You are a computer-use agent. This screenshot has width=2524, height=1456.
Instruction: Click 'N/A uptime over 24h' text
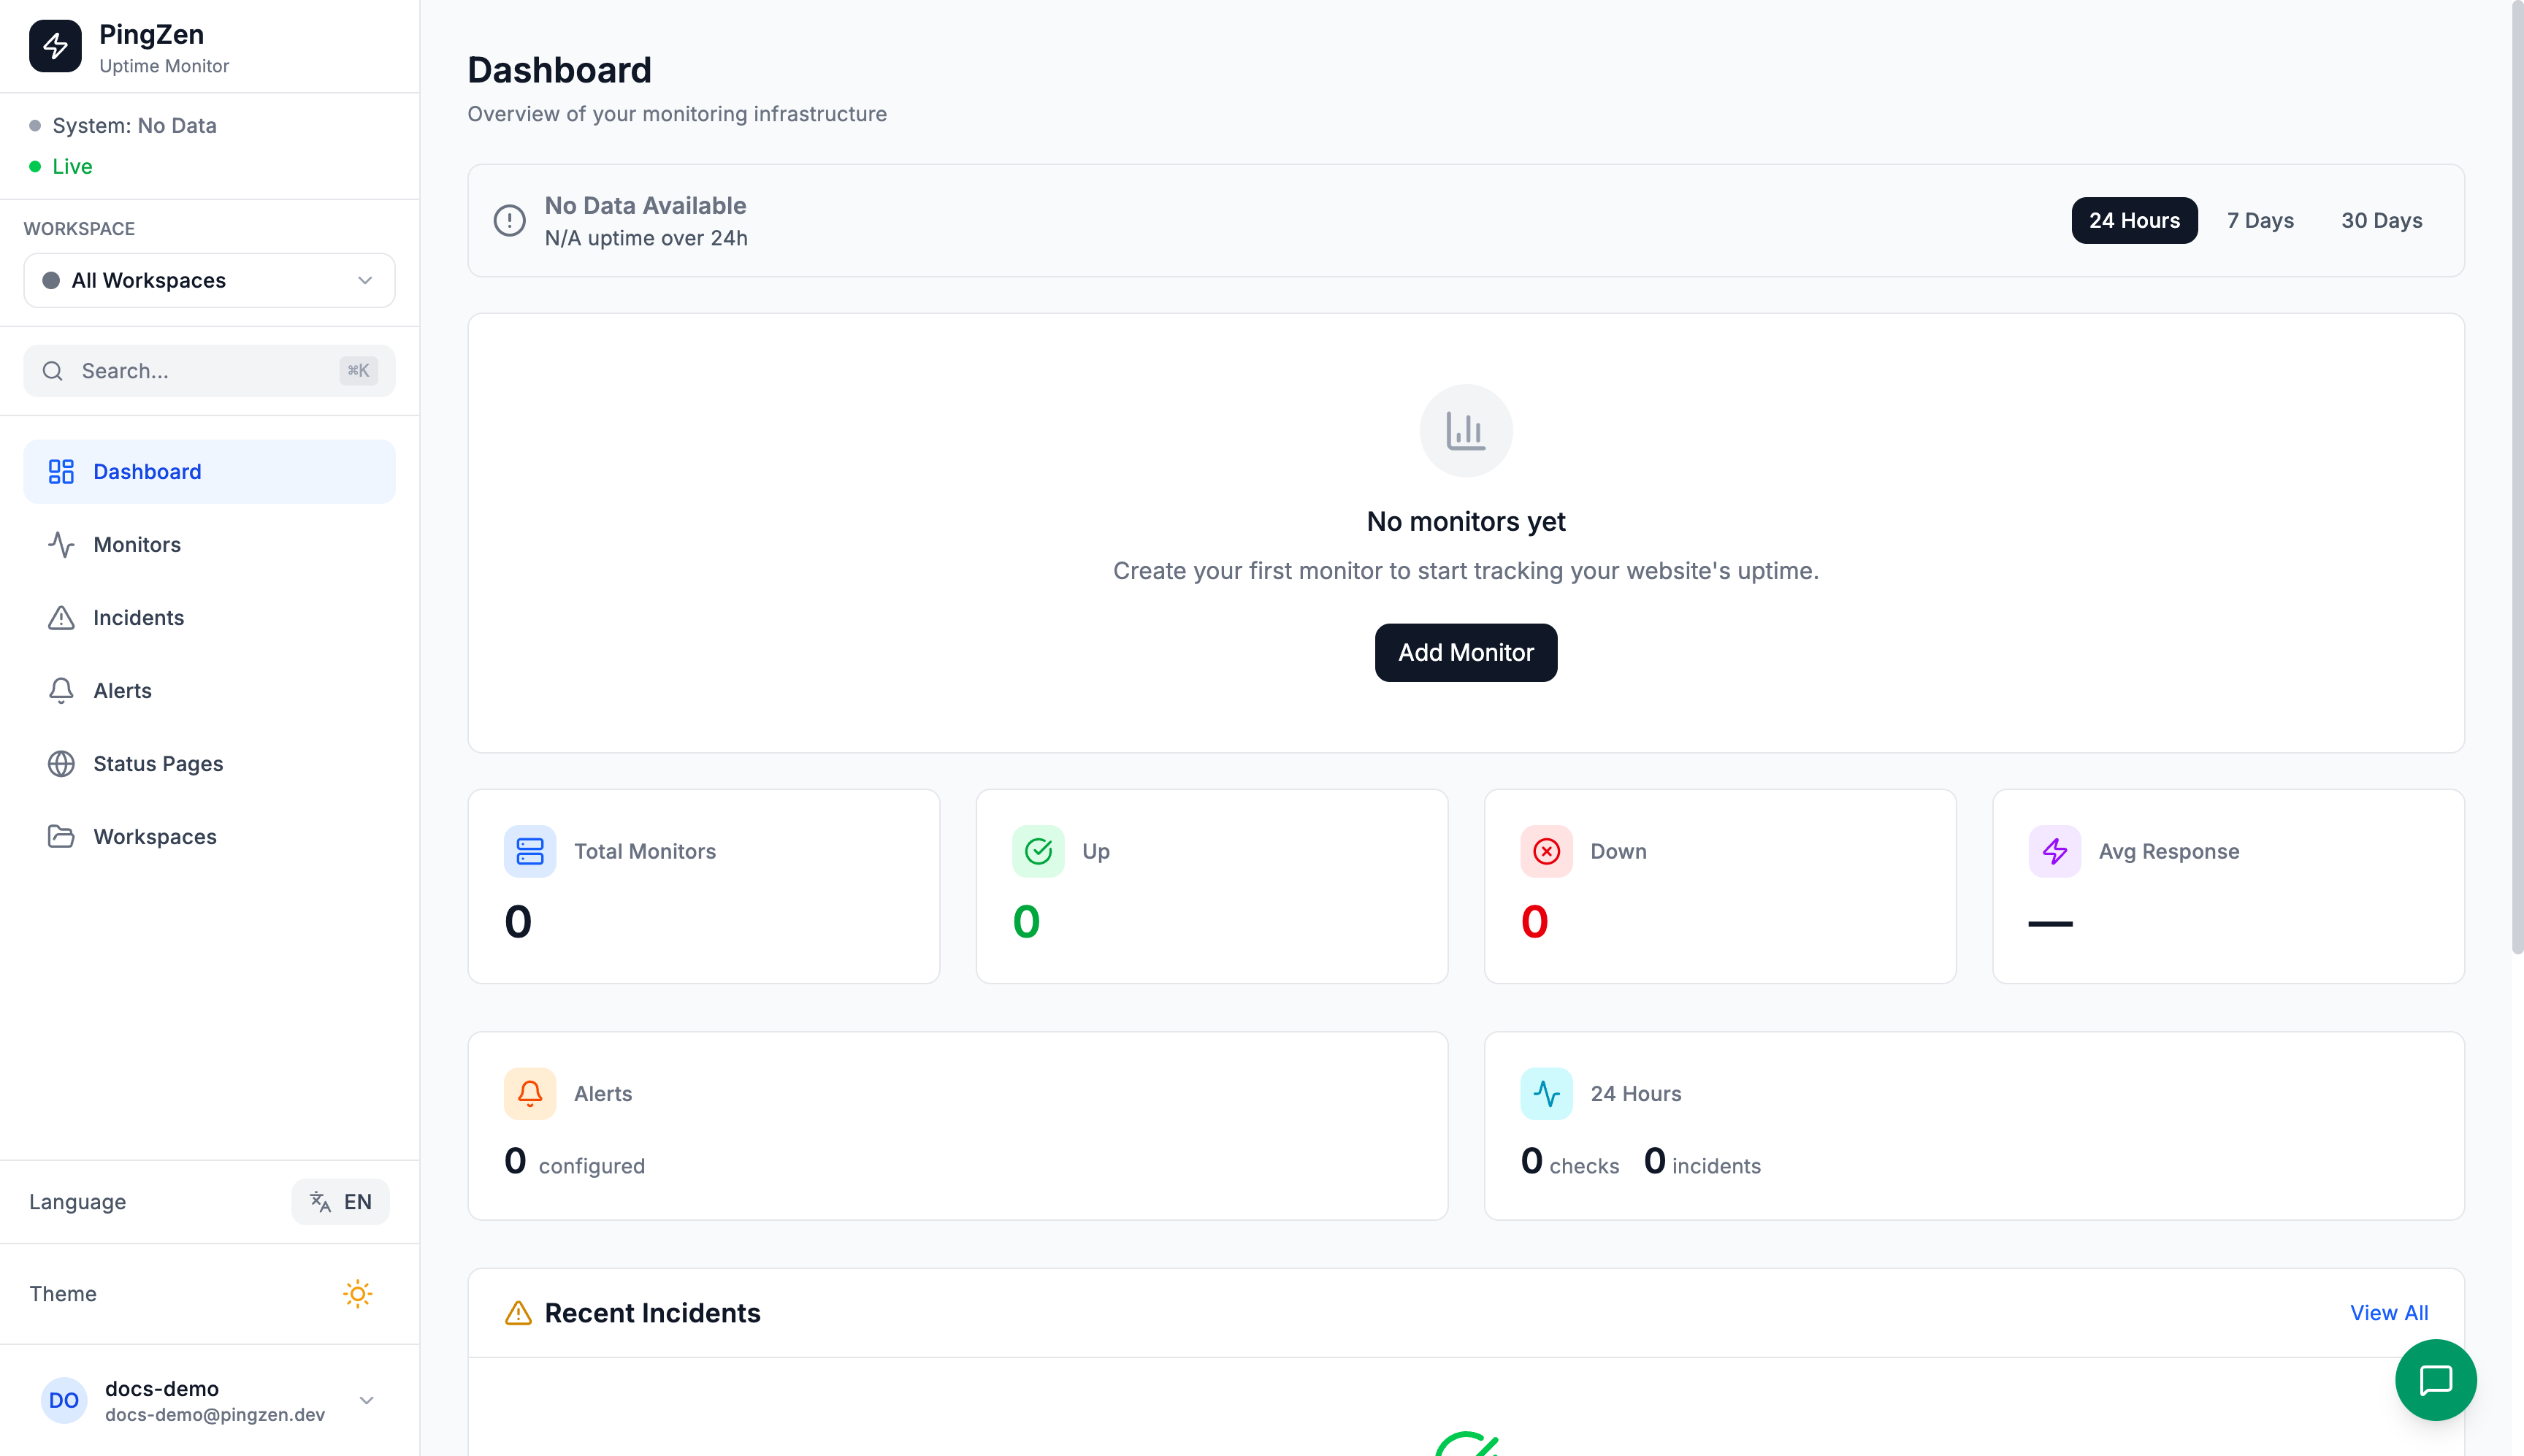coord(646,238)
